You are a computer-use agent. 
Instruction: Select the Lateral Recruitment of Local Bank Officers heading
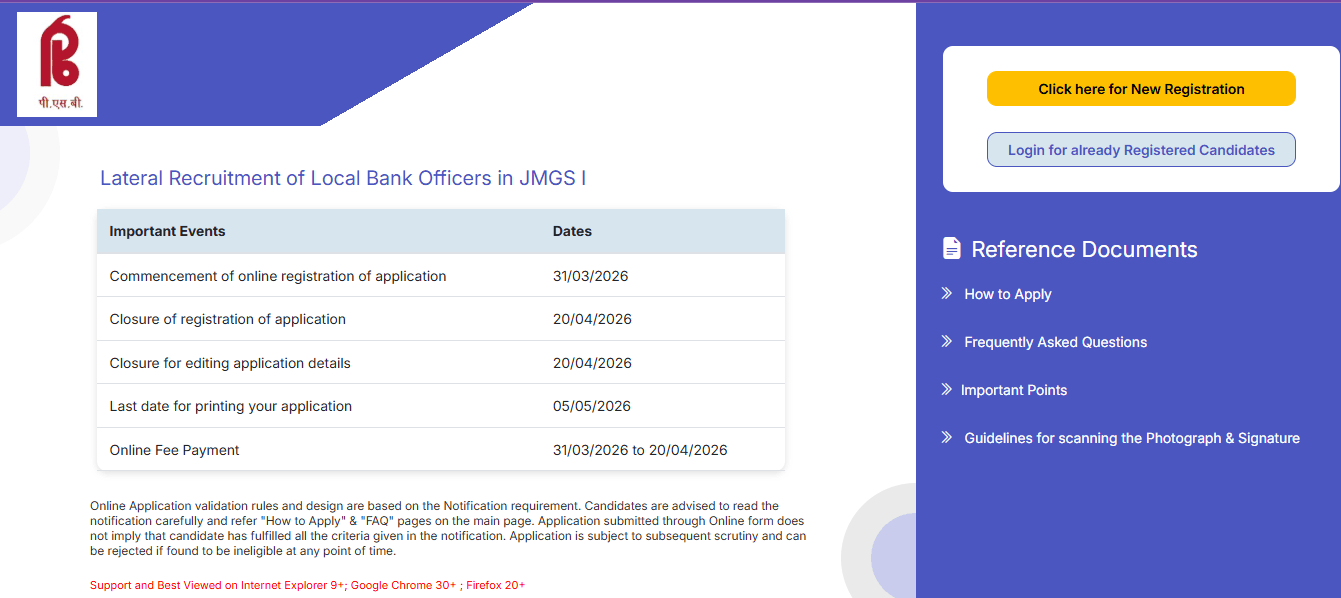[344, 178]
